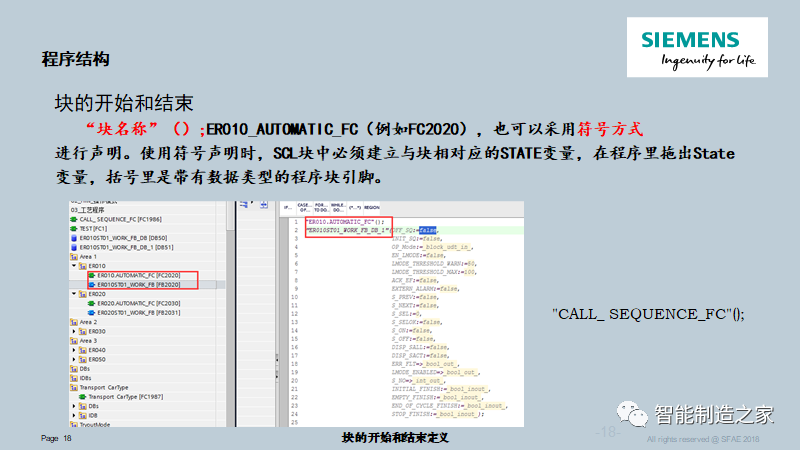Viewport: 800px width, 450px height.
Task: Click the selected 'false' value on line 2
Action: point(428,231)
